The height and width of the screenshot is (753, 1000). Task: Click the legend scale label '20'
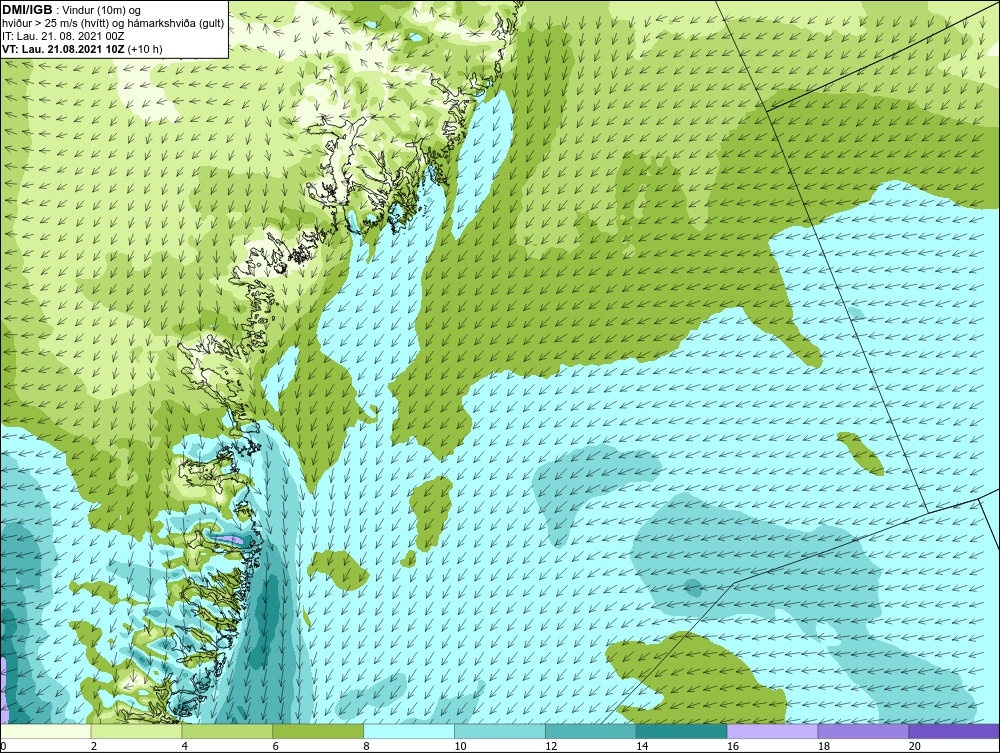[915, 746]
